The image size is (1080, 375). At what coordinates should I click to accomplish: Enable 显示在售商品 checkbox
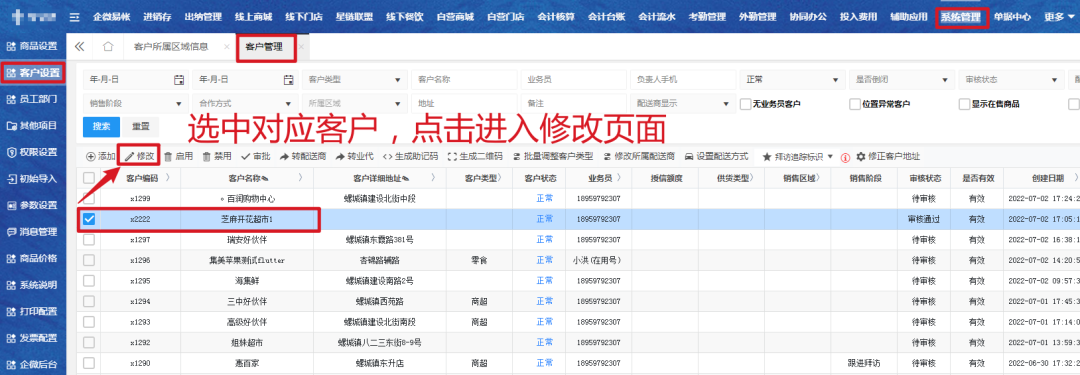coord(964,104)
